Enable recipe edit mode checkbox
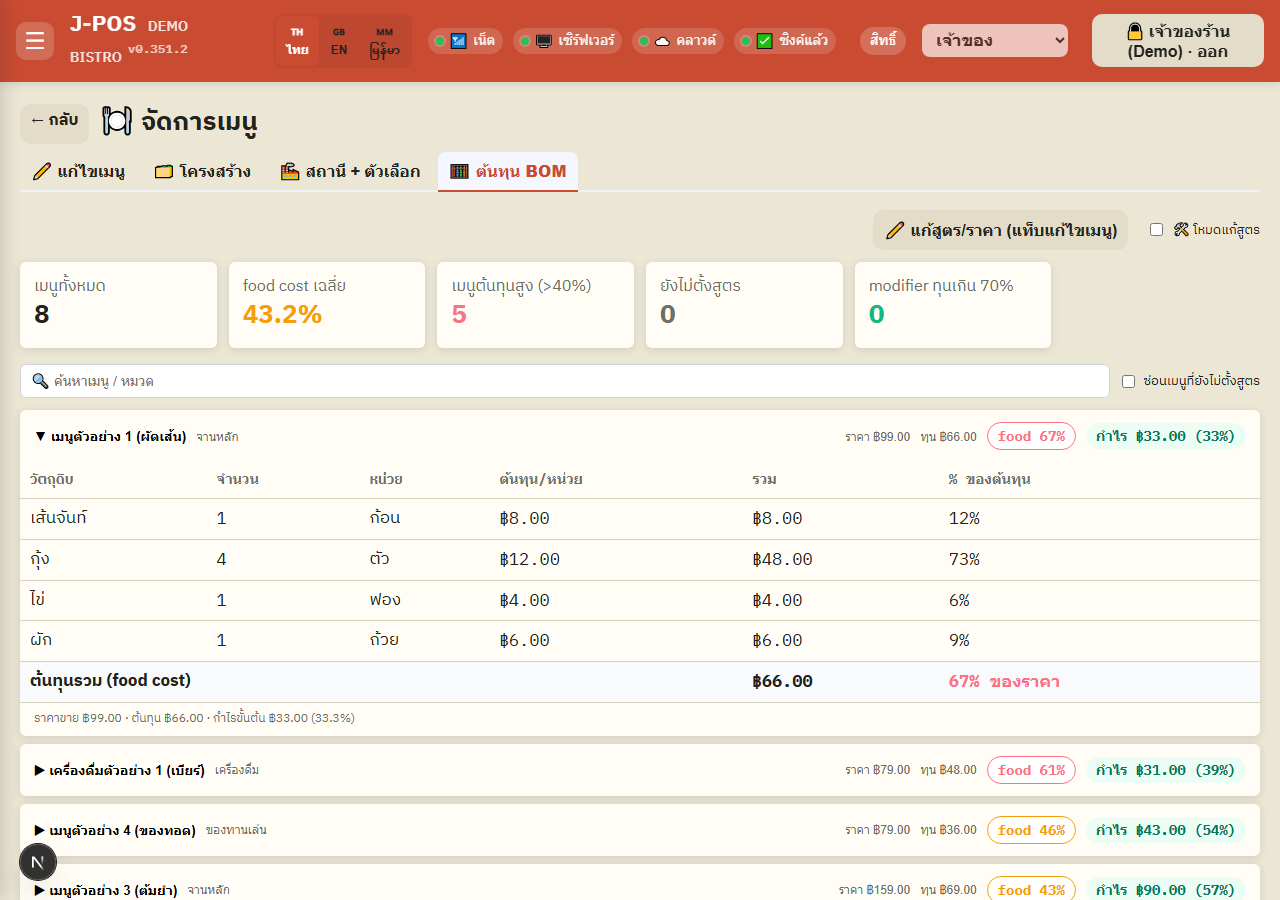This screenshot has height=900, width=1280. (x=1156, y=229)
